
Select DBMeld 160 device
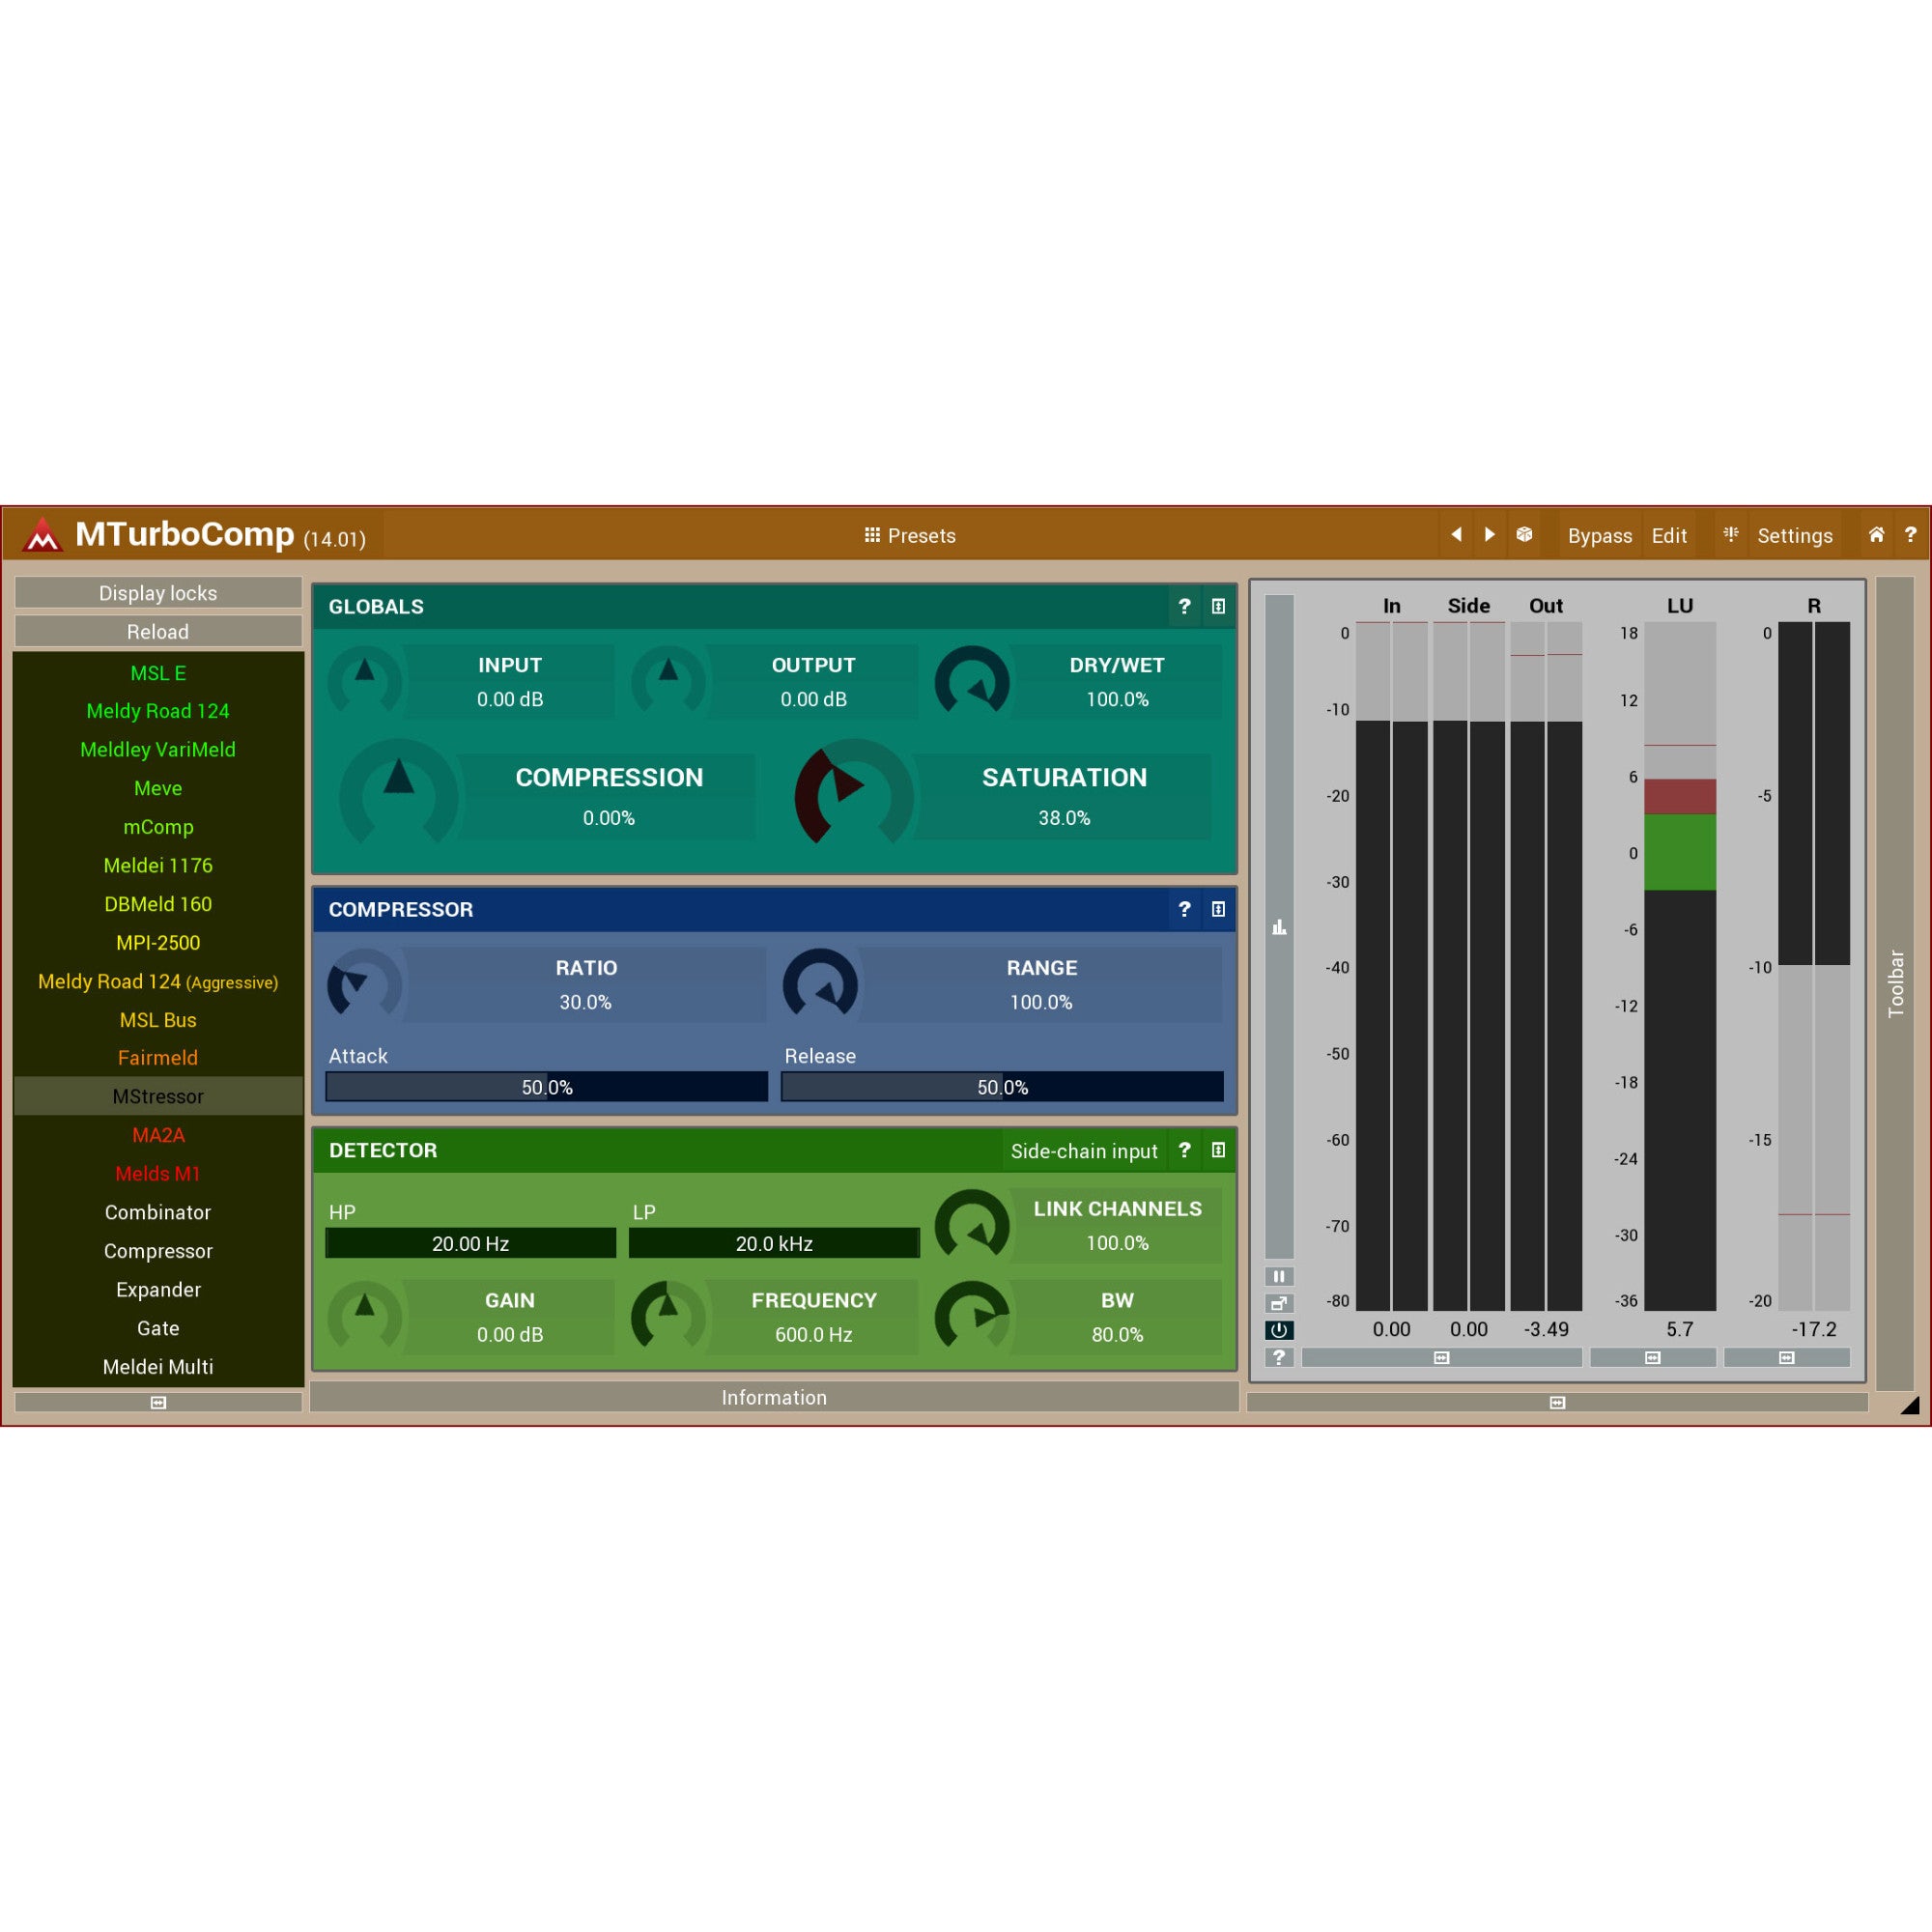pyautogui.click(x=158, y=904)
